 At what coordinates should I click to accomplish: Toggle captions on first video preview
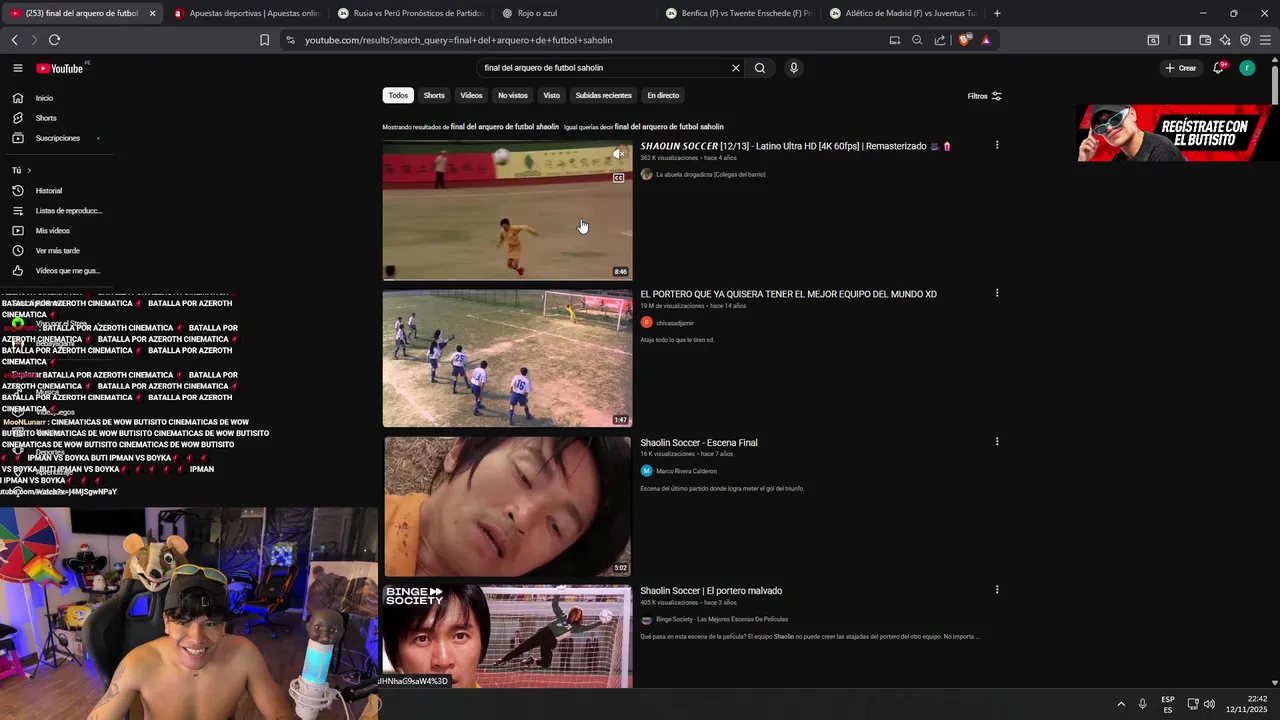[x=618, y=178]
